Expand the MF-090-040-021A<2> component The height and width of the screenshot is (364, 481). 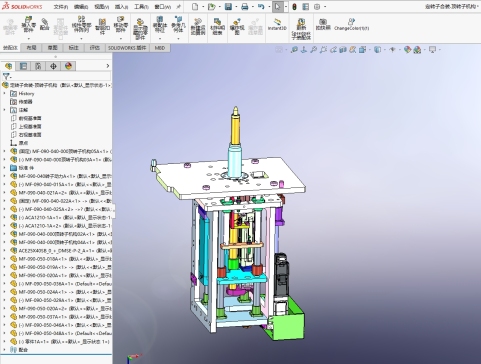click(5, 192)
